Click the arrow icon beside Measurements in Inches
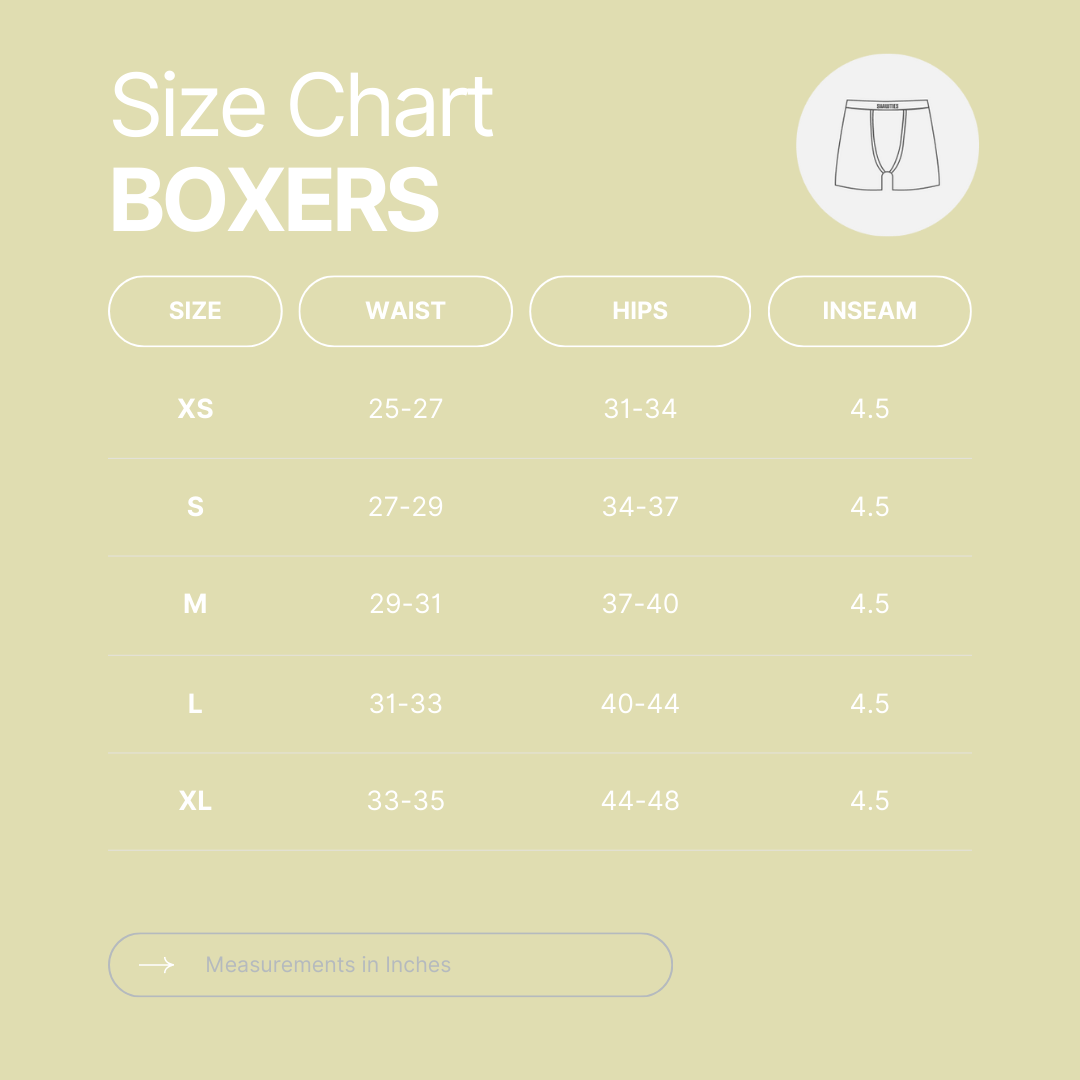 click(x=156, y=965)
